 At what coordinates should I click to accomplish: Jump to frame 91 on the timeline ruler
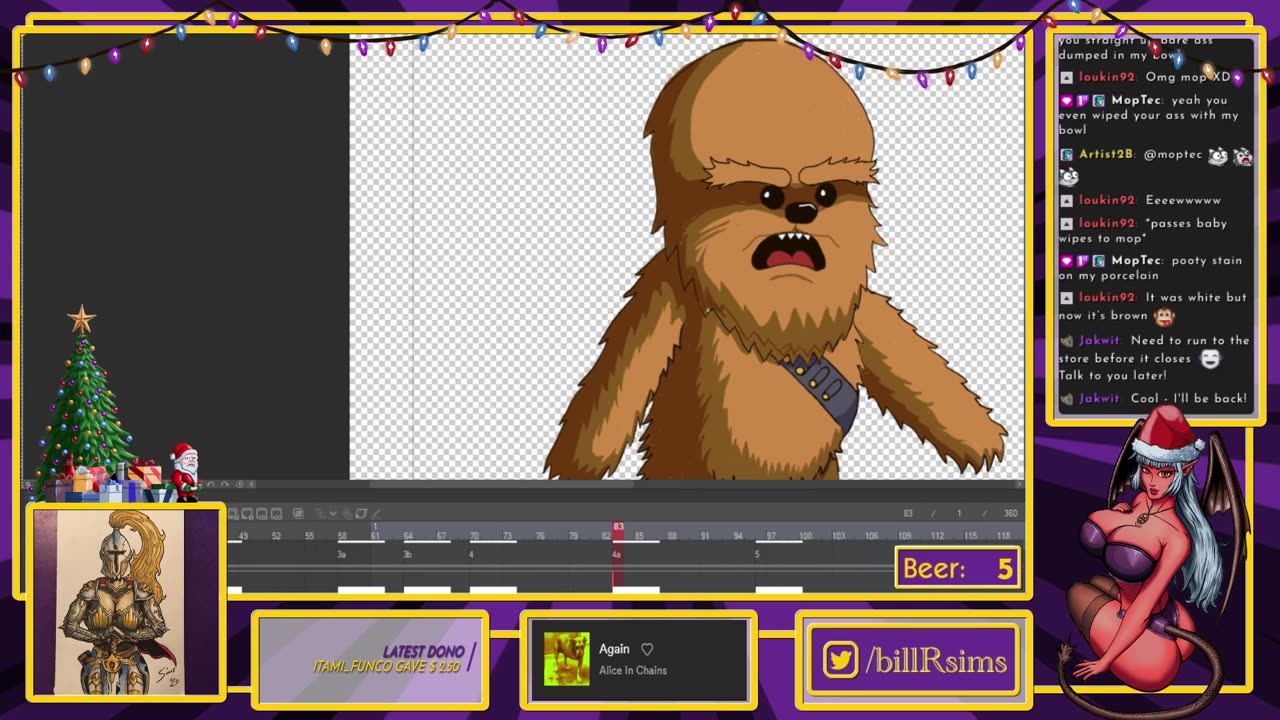(x=705, y=537)
